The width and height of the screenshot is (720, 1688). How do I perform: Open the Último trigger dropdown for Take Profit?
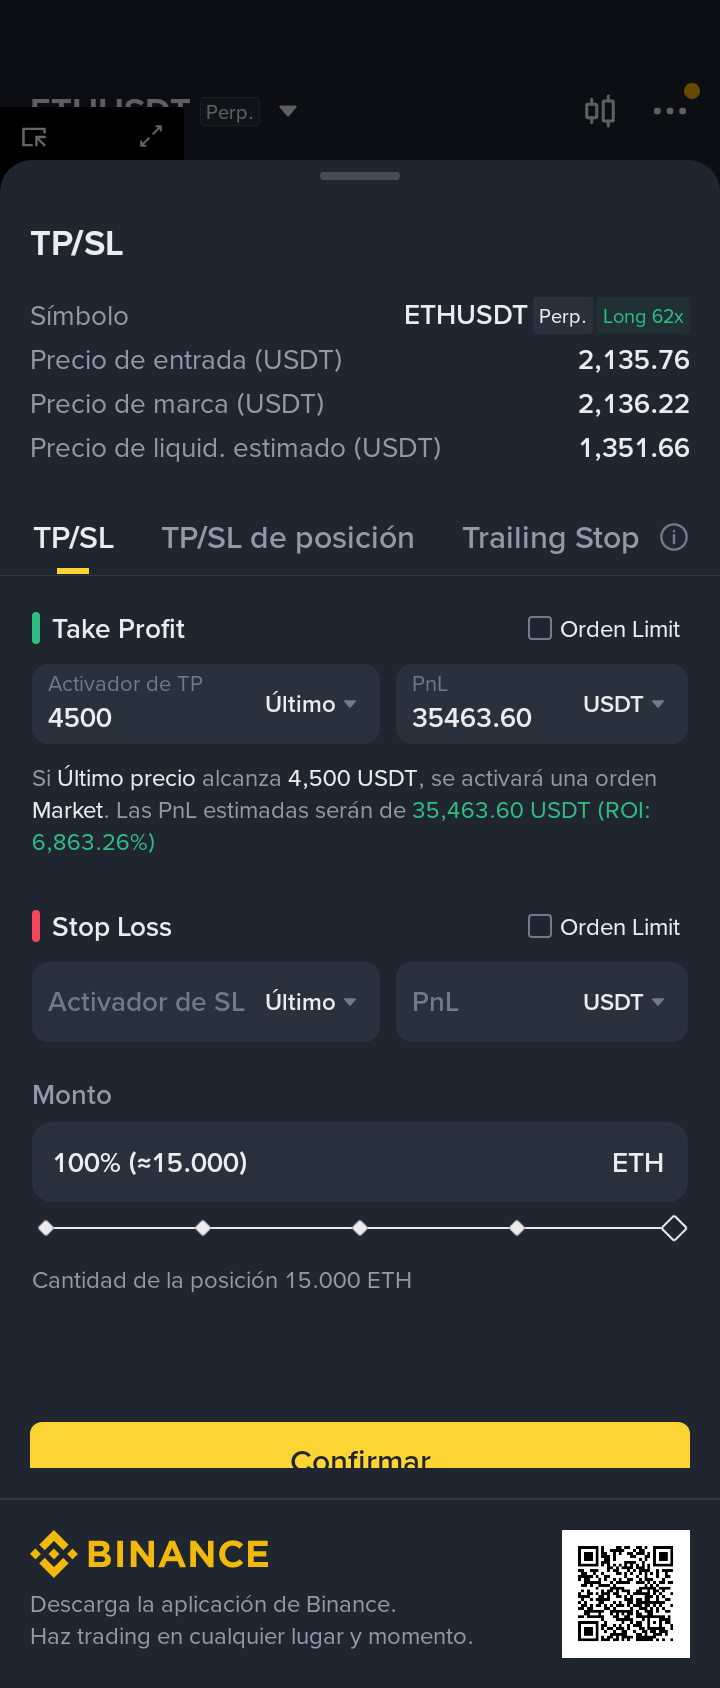(x=311, y=704)
